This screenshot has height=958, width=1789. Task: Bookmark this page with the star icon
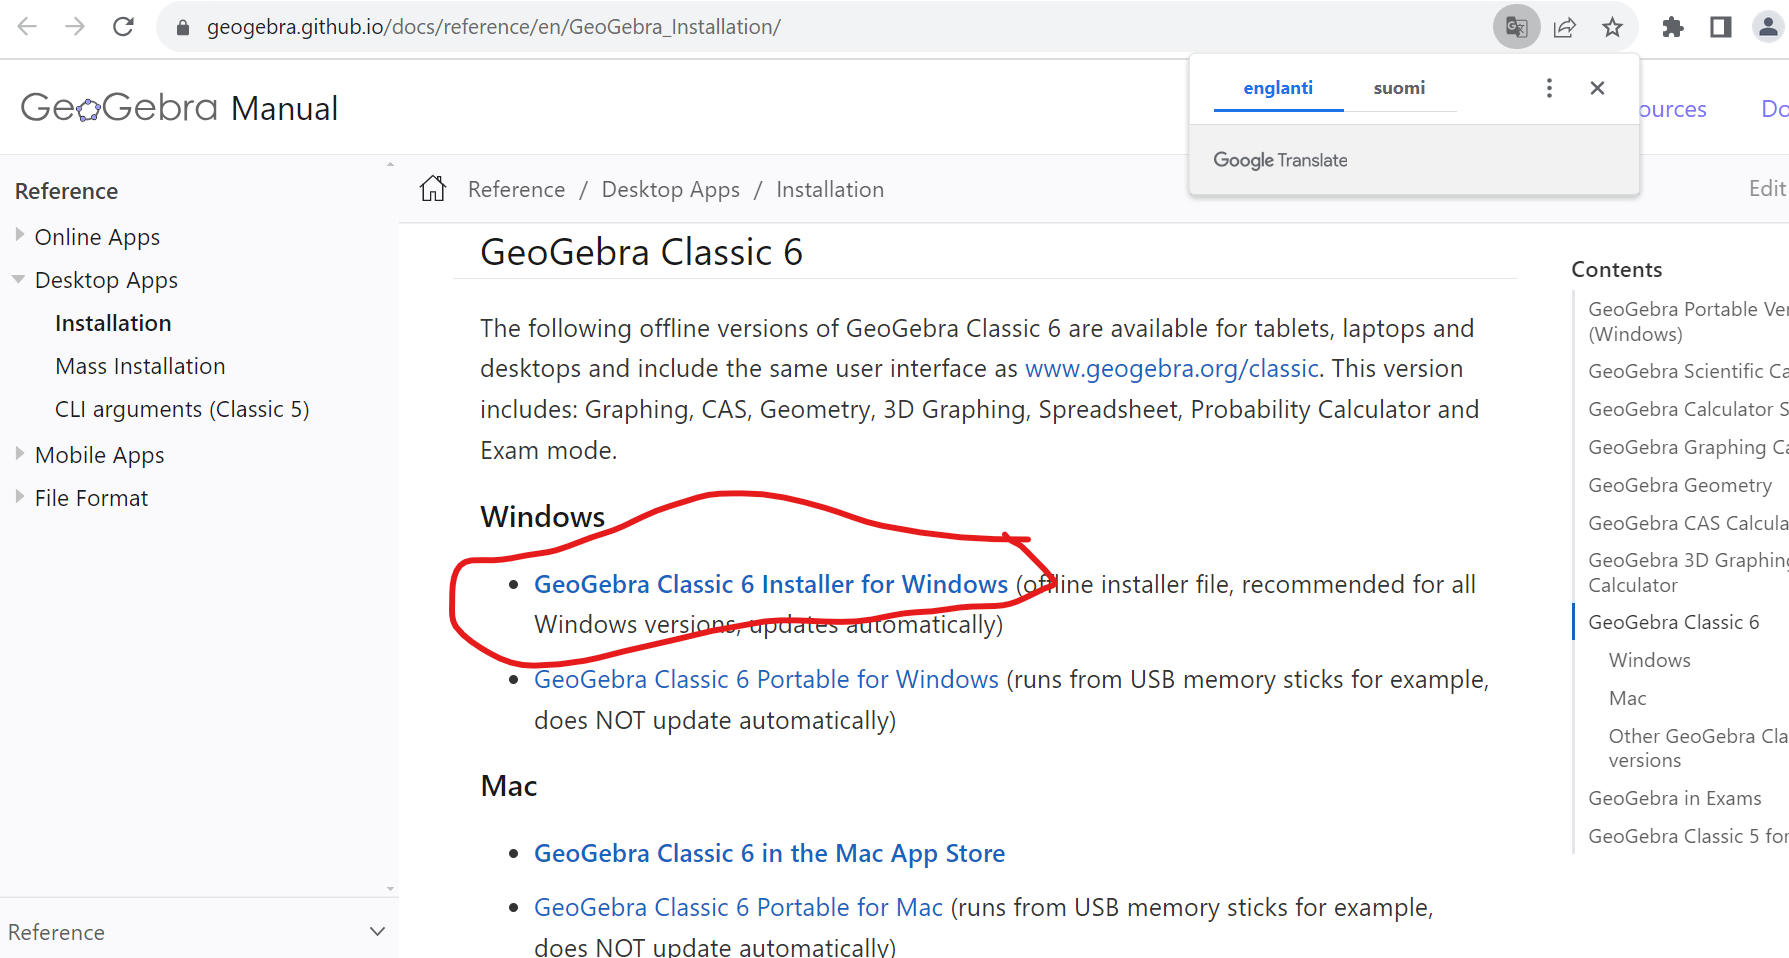[x=1613, y=27]
